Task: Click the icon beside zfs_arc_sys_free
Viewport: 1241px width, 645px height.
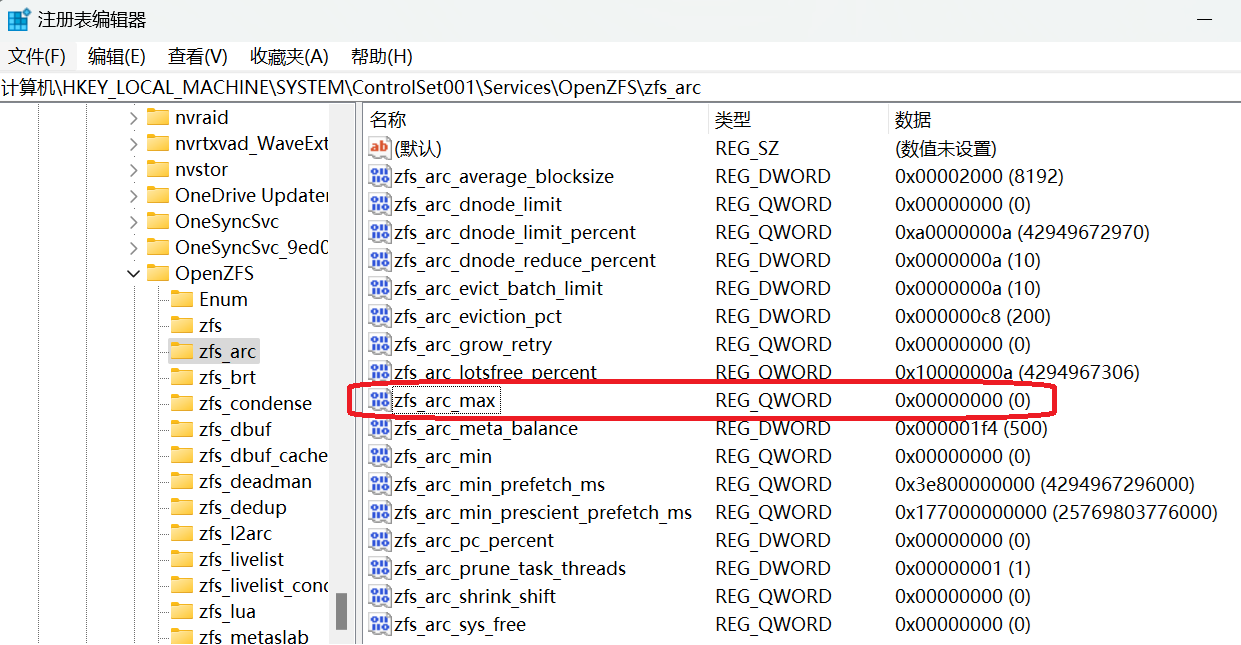Action: (x=380, y=625)
